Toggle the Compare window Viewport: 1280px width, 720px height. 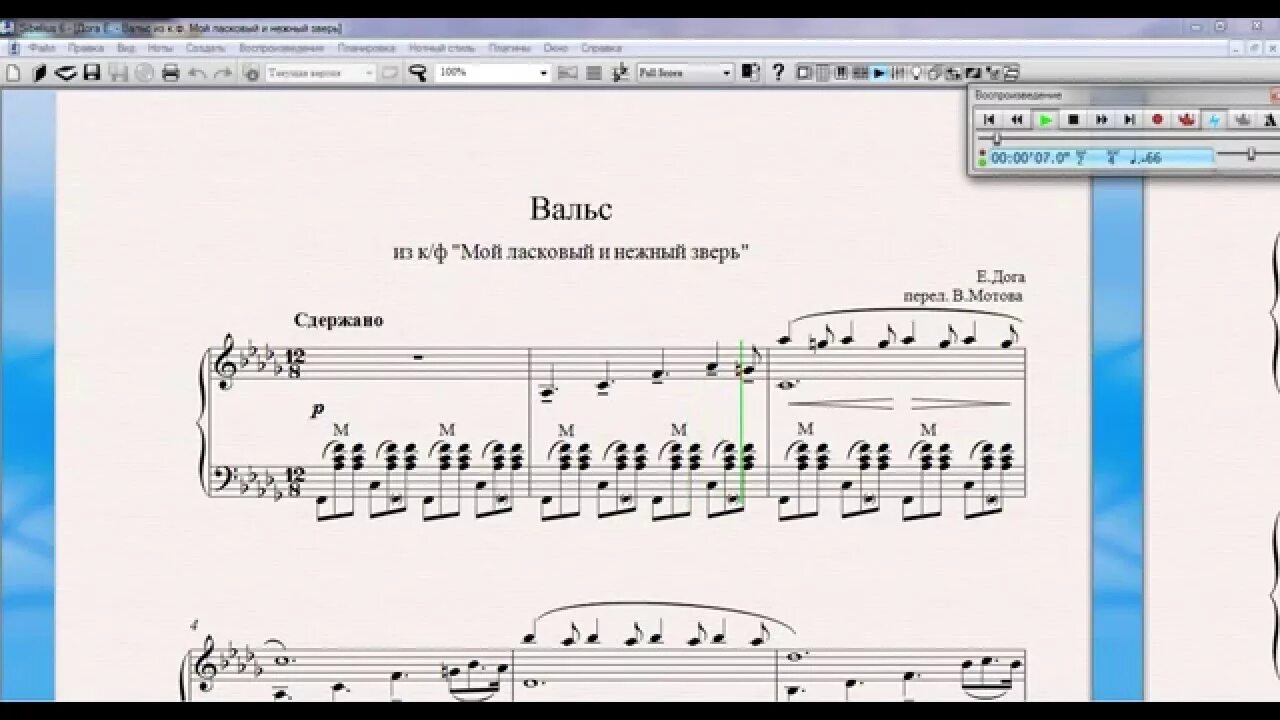[952, 72]
